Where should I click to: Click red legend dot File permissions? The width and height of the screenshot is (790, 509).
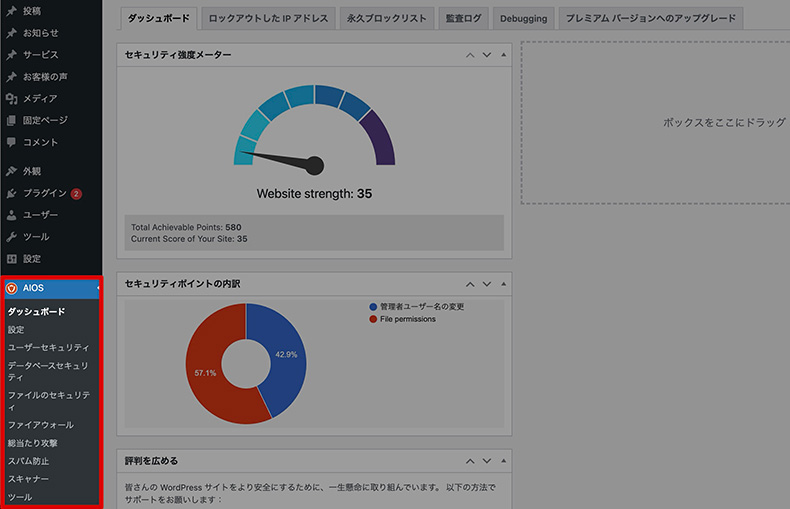point(373,319)
